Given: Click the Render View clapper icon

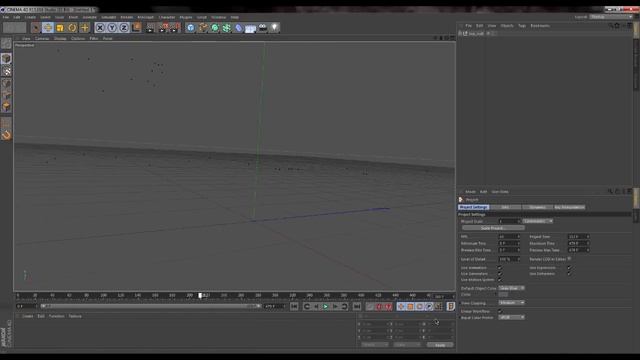Looking at the screenshot, I should [x=151, y=28].
